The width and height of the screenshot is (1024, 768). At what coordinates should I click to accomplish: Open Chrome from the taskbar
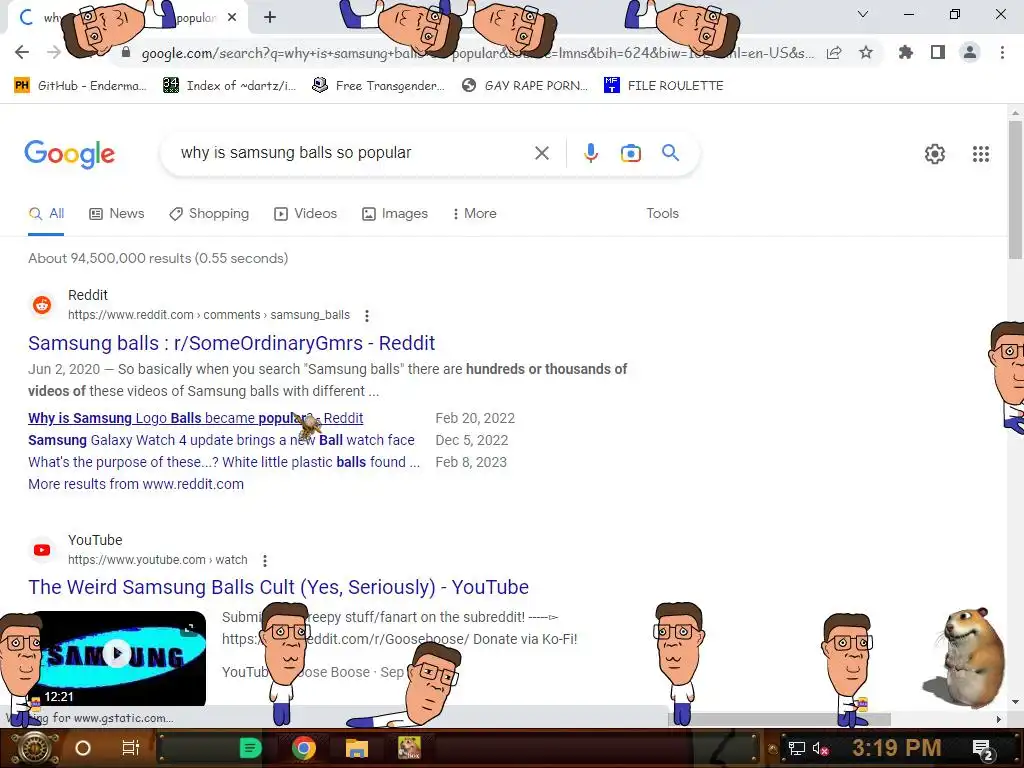tap(304, 748)
